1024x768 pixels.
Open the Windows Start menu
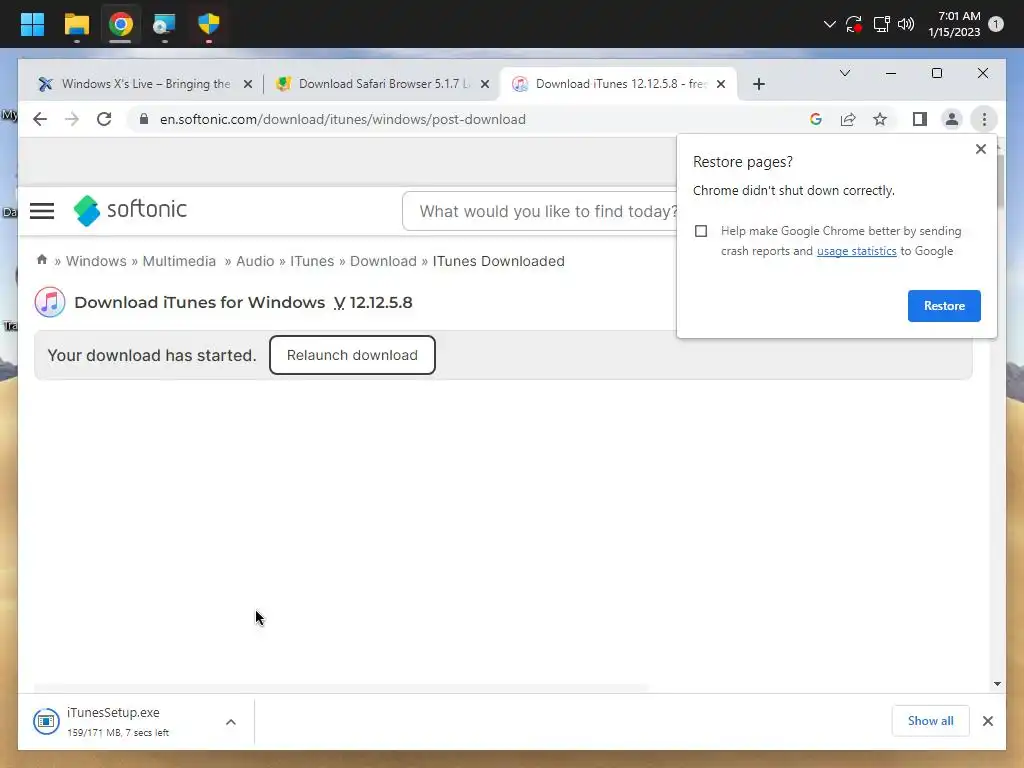point(32,24)
